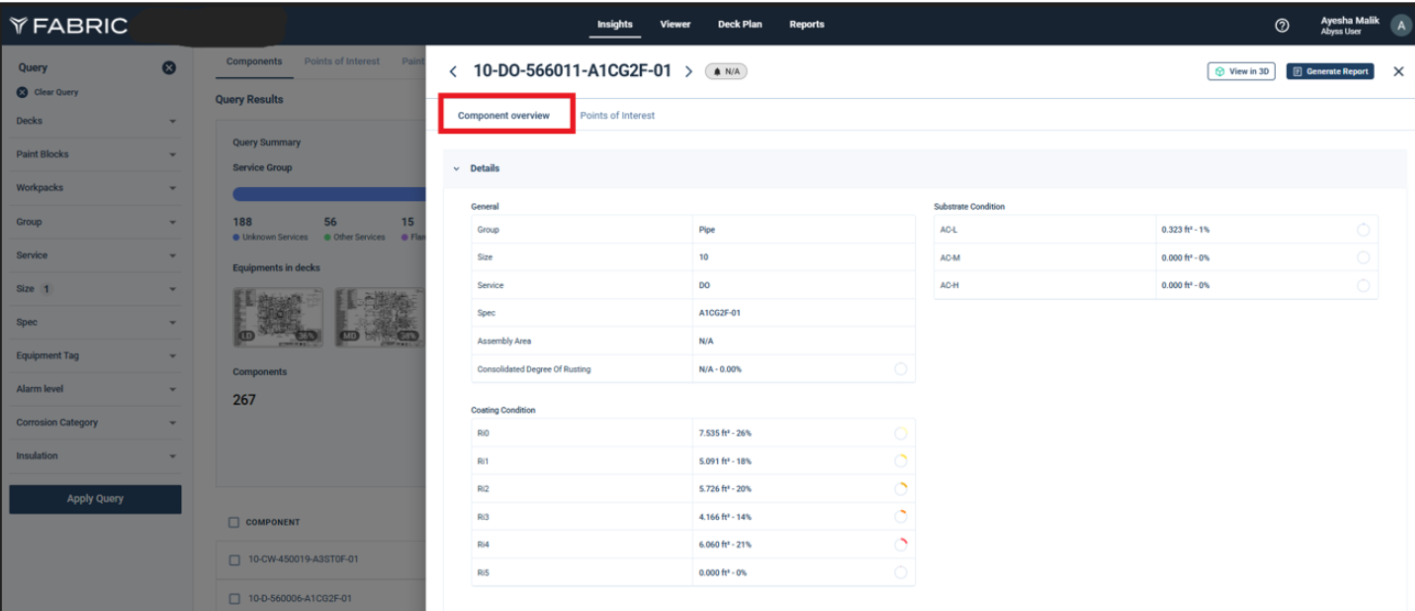
Task: Go to previous component with left chevron
Action: 453,72
